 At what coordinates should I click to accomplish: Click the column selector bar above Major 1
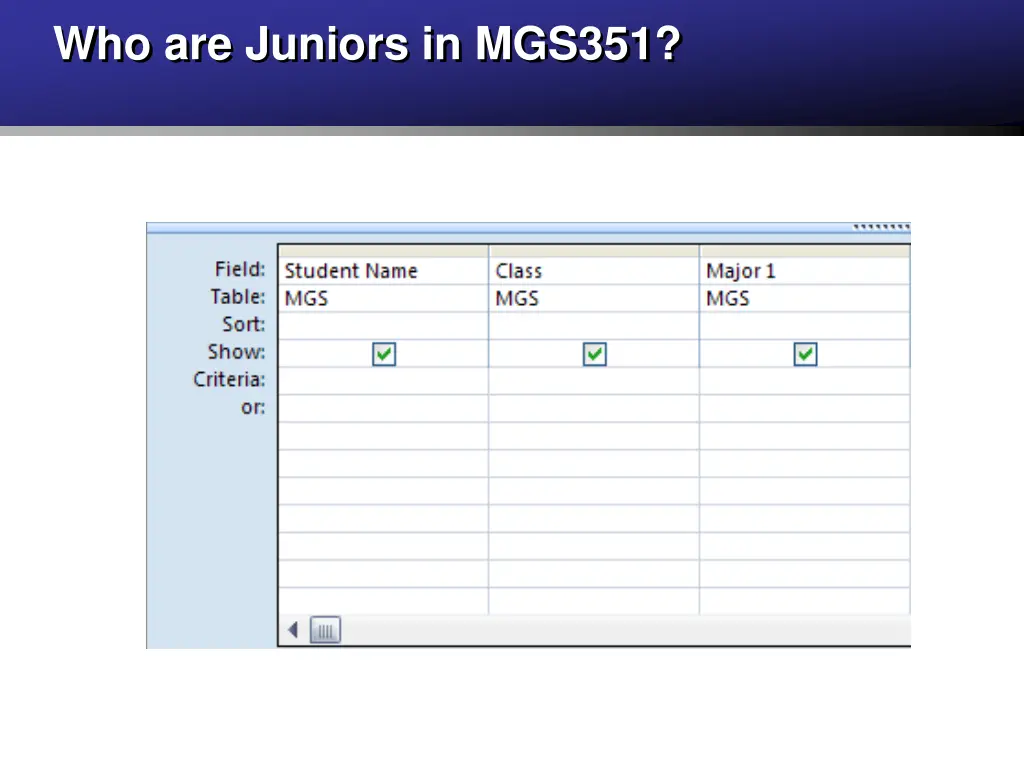(805, 251)
